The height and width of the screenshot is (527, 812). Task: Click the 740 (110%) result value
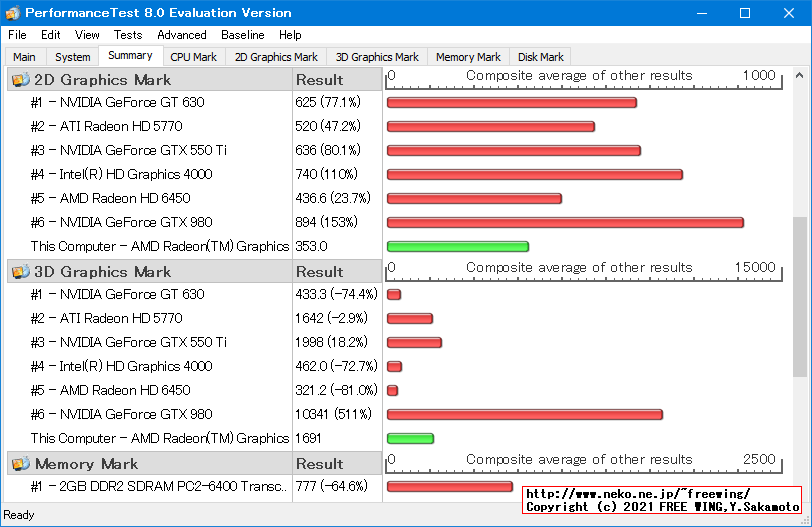click(x=326, y=174)
